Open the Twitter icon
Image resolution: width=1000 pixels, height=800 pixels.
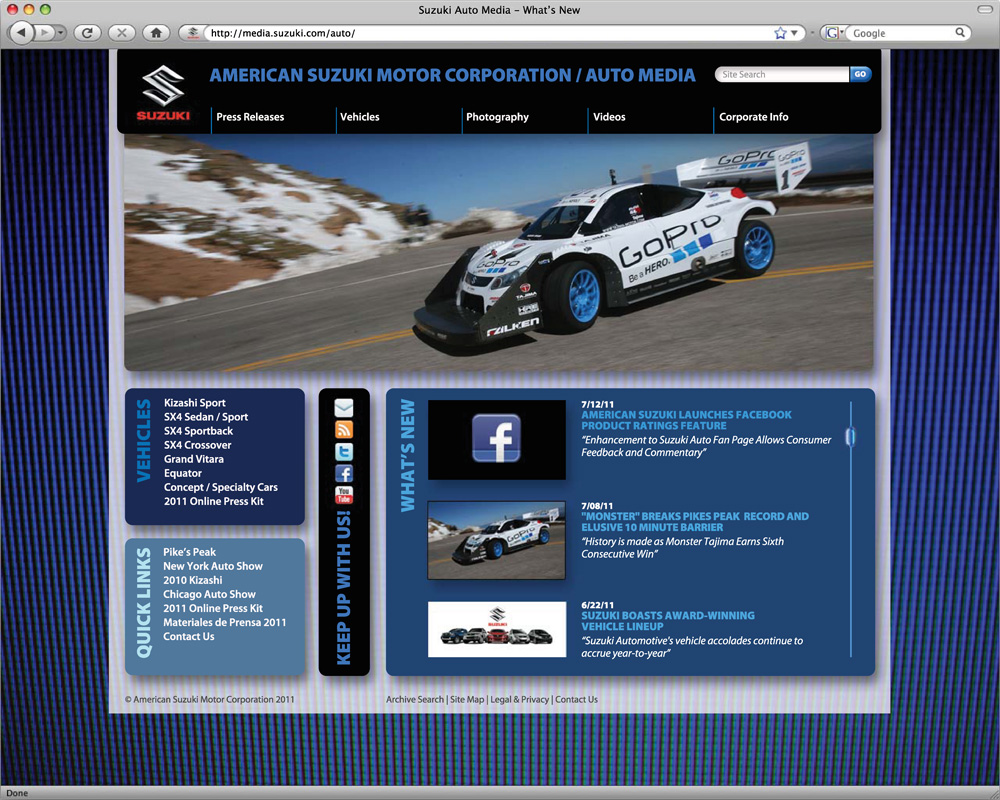(x=344, y=452)
